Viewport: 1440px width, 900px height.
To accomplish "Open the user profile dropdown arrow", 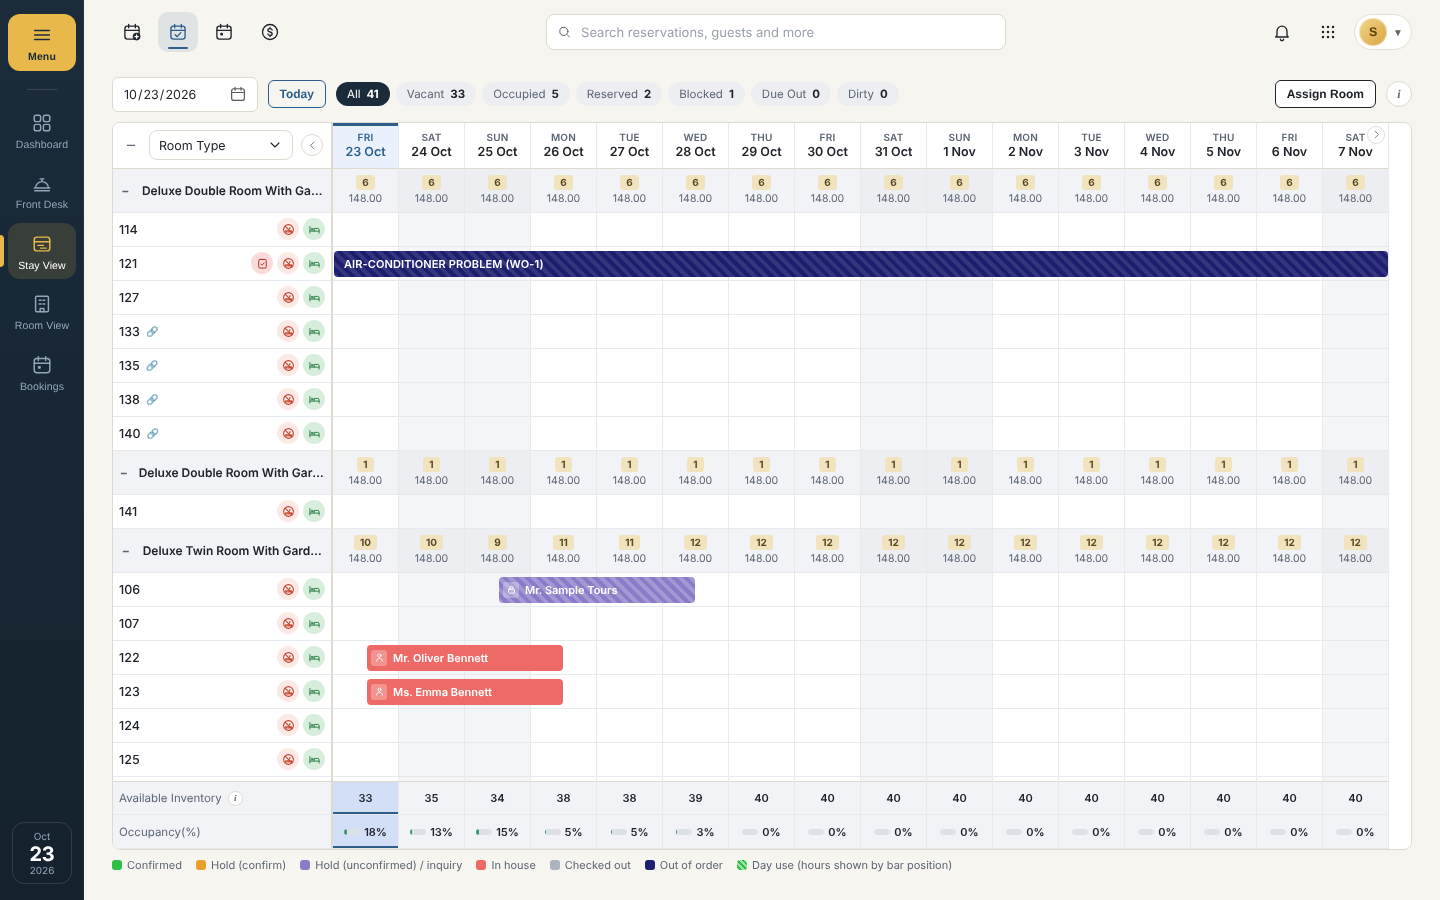I will [x=1398, y=33].
